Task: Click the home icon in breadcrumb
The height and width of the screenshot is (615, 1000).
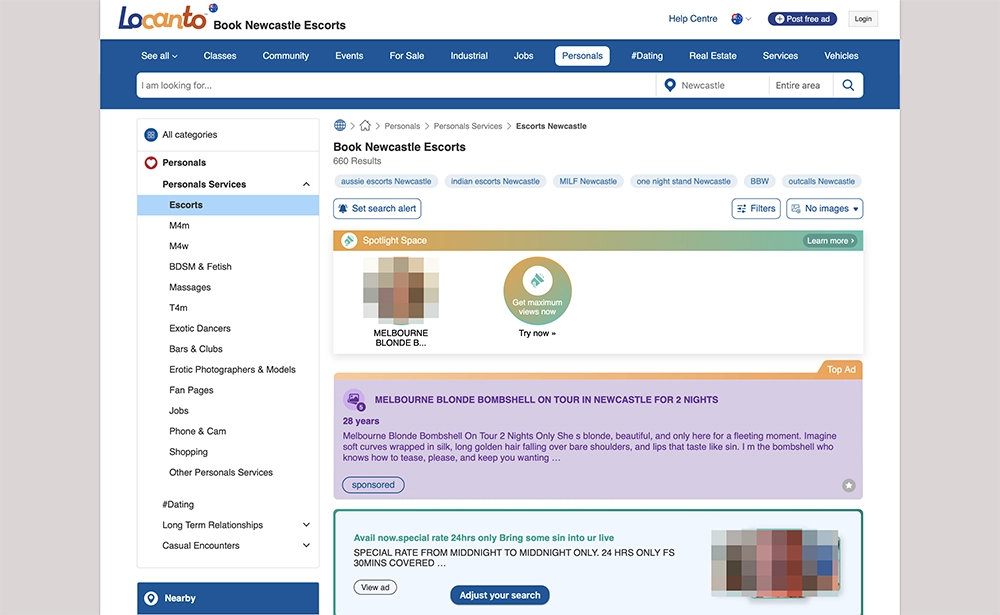Action: [365, 126]
